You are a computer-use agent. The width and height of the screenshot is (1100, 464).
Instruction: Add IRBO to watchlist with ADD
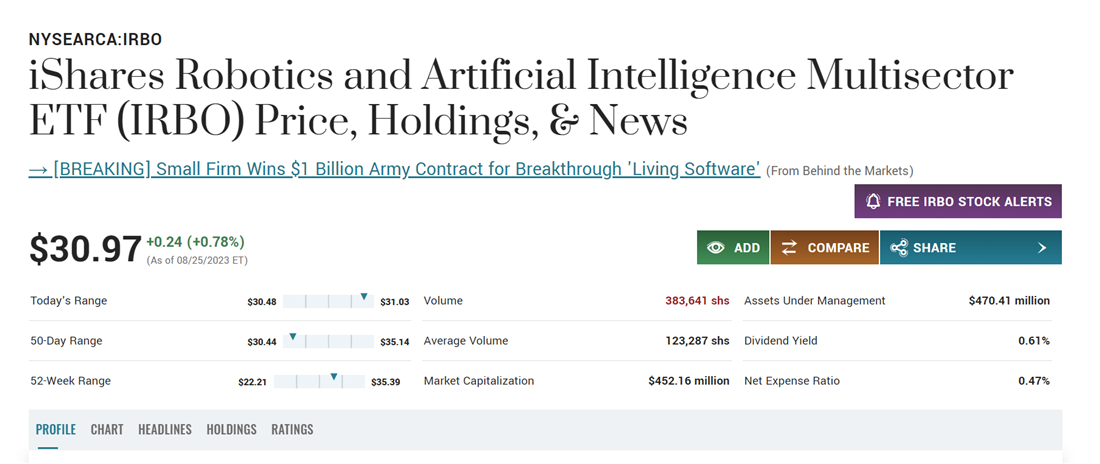[x=746, y=248]
